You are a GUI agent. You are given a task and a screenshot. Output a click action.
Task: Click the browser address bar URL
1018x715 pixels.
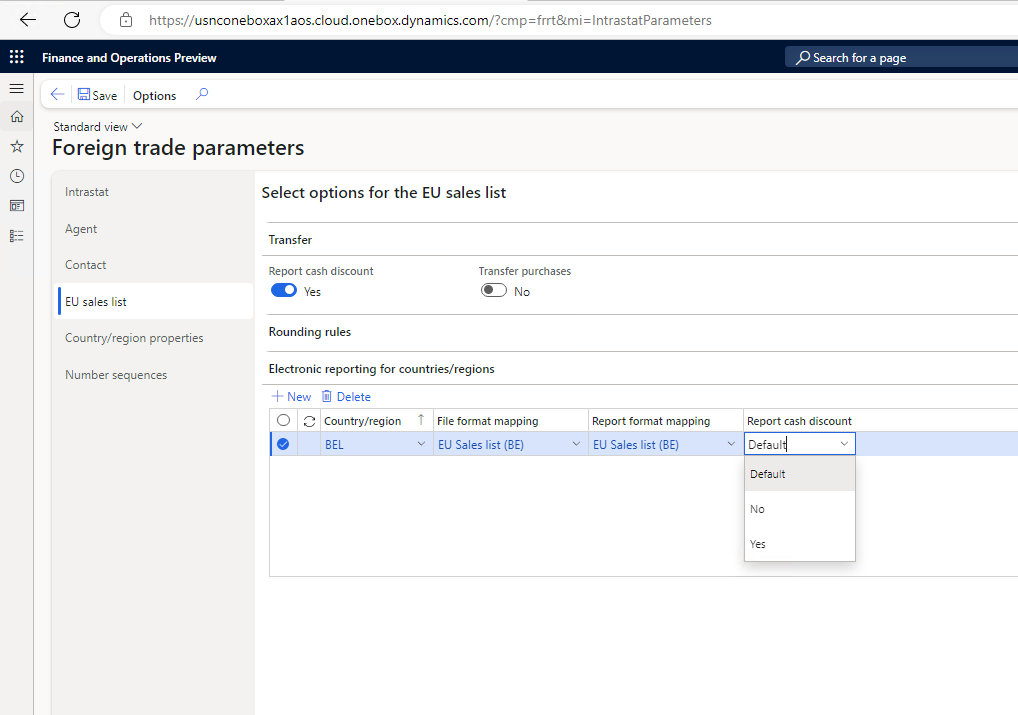(x=430, y=20)
